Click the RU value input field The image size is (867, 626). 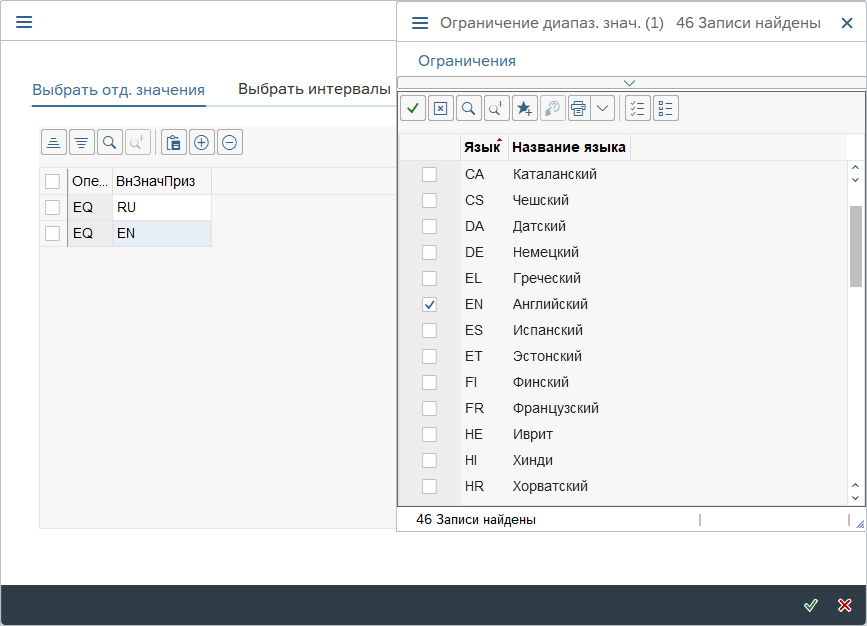click(161, 207)
